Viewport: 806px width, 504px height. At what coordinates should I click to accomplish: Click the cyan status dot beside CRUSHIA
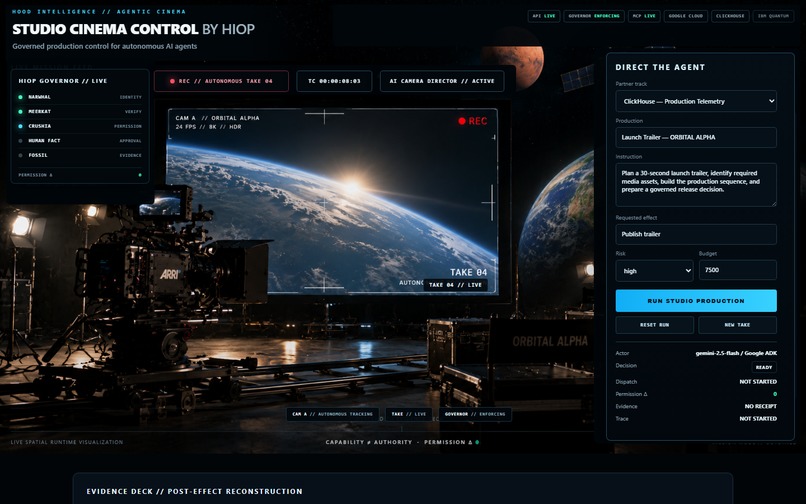tap(21, 126)
